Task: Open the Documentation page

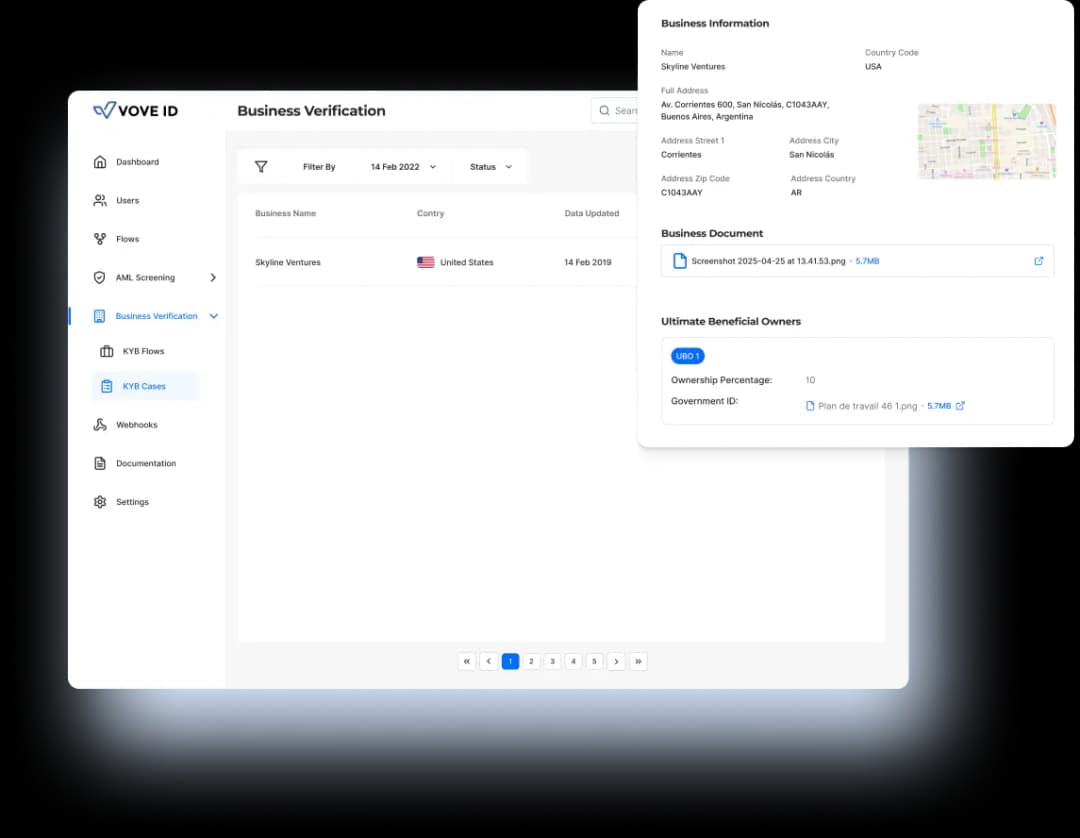Action: (137, 463)
